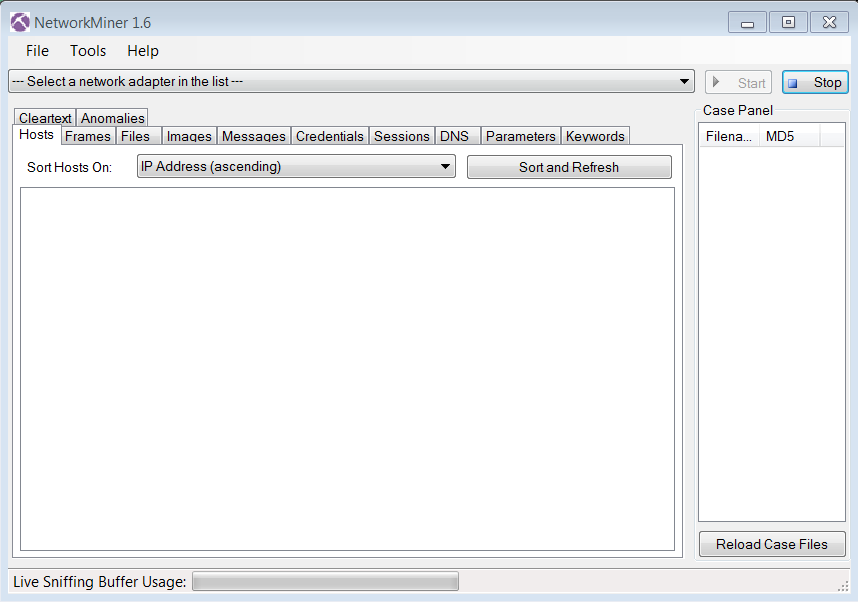Maximize the NetworkMiner window

click(x=789, y=22)
